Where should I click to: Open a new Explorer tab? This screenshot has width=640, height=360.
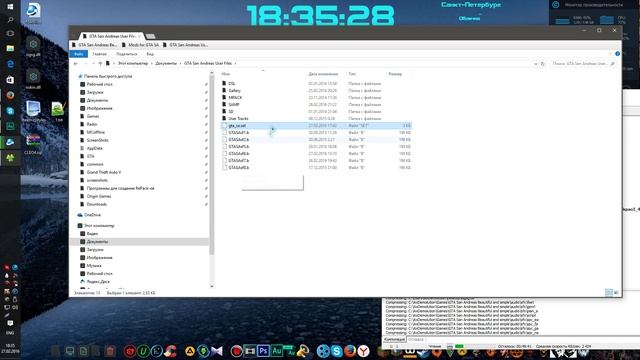150,36
